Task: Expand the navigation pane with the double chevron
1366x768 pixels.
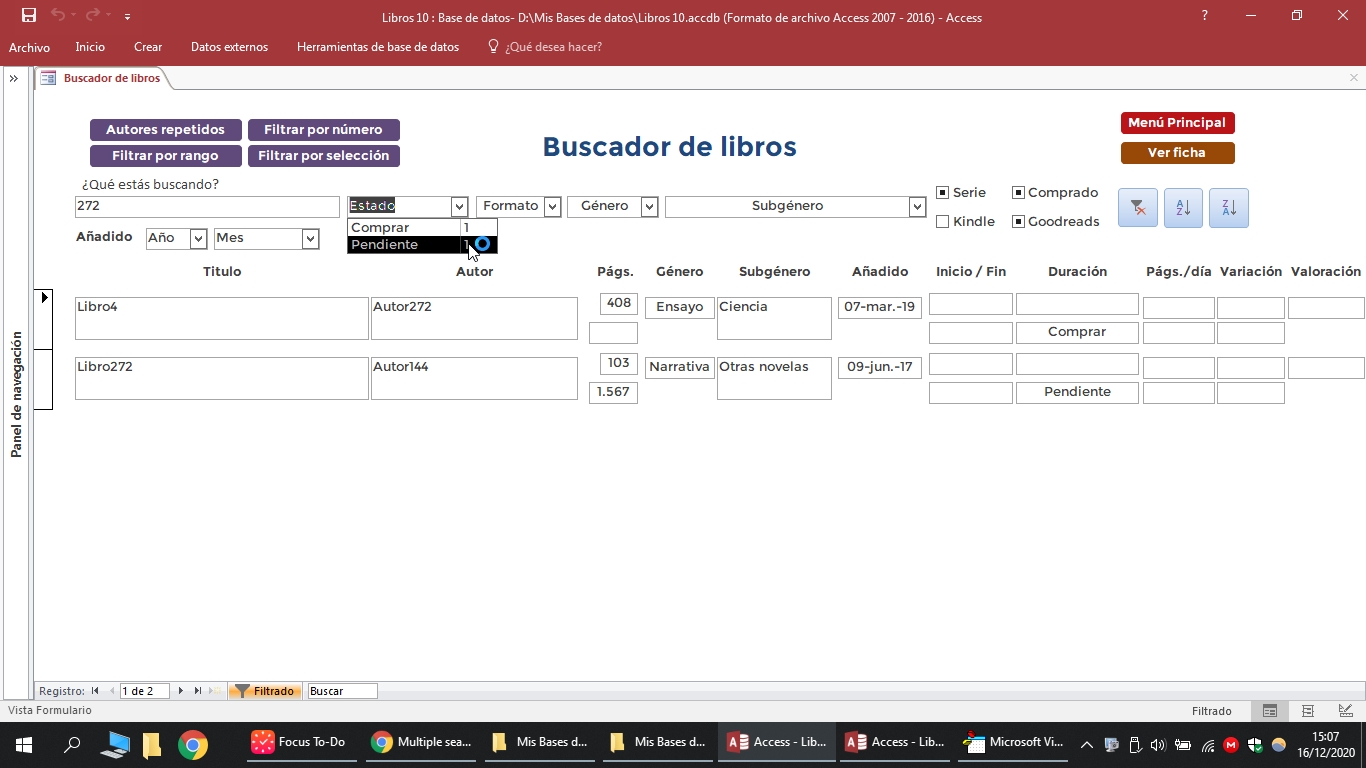Action: tap(14, 78)
